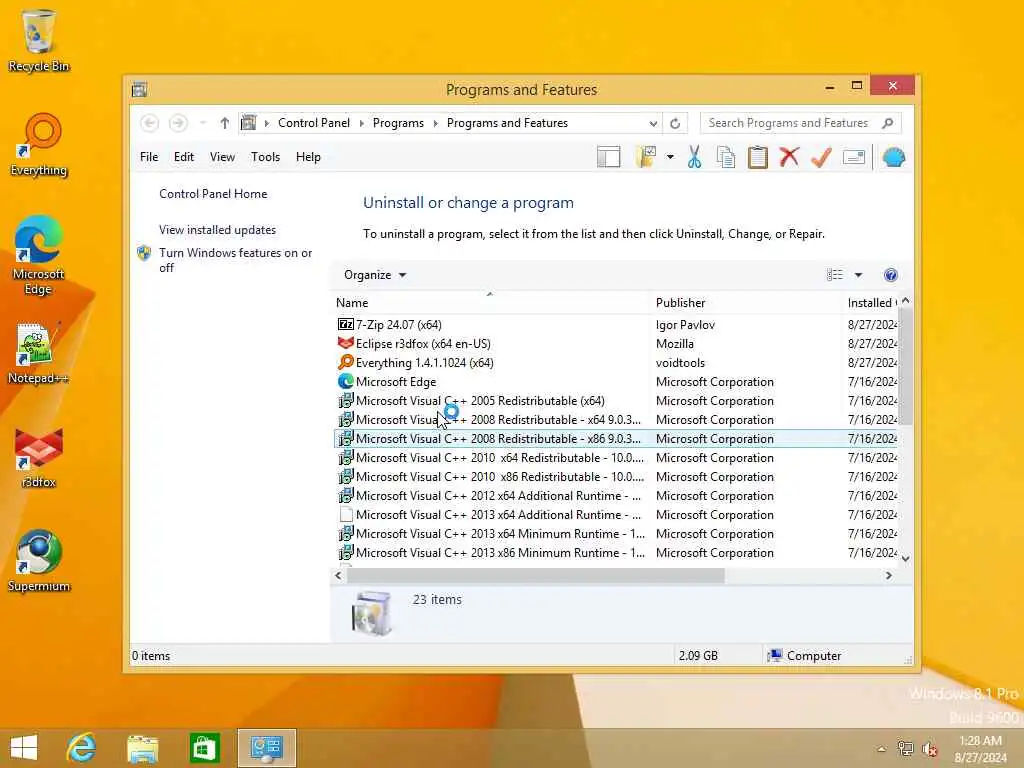Click horizontal scrollbar right arrow

tap(888, 575)
